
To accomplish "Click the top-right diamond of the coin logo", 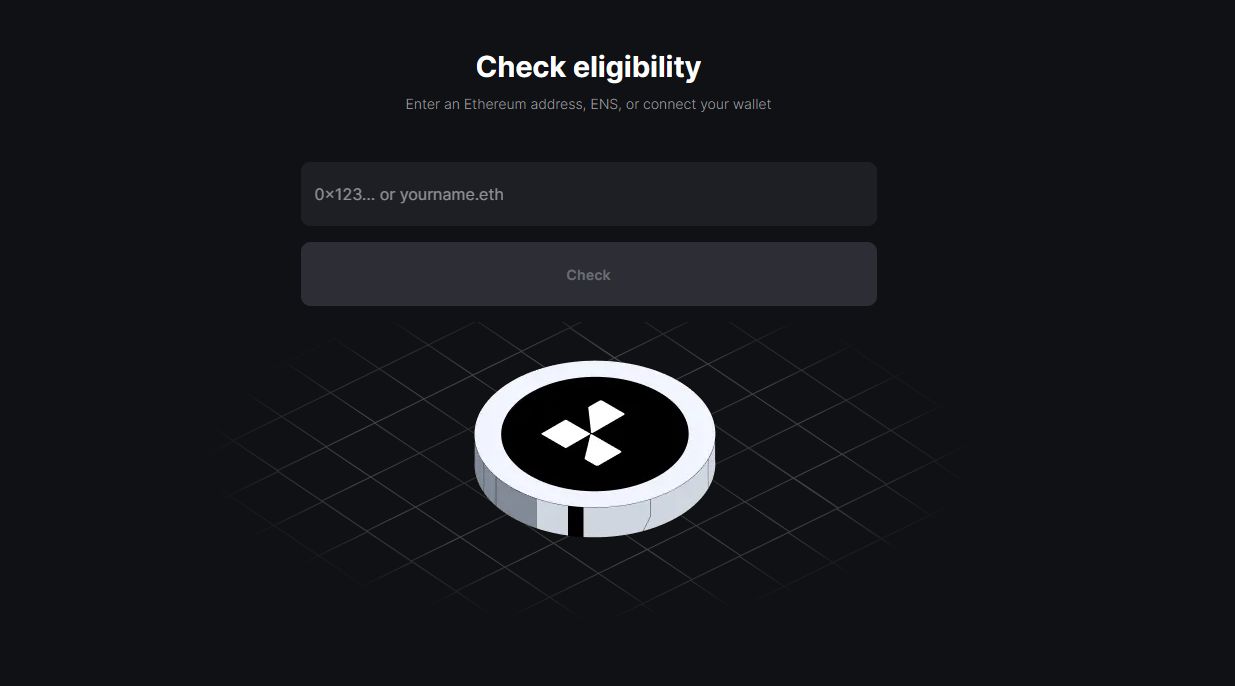I will [605, 418].
